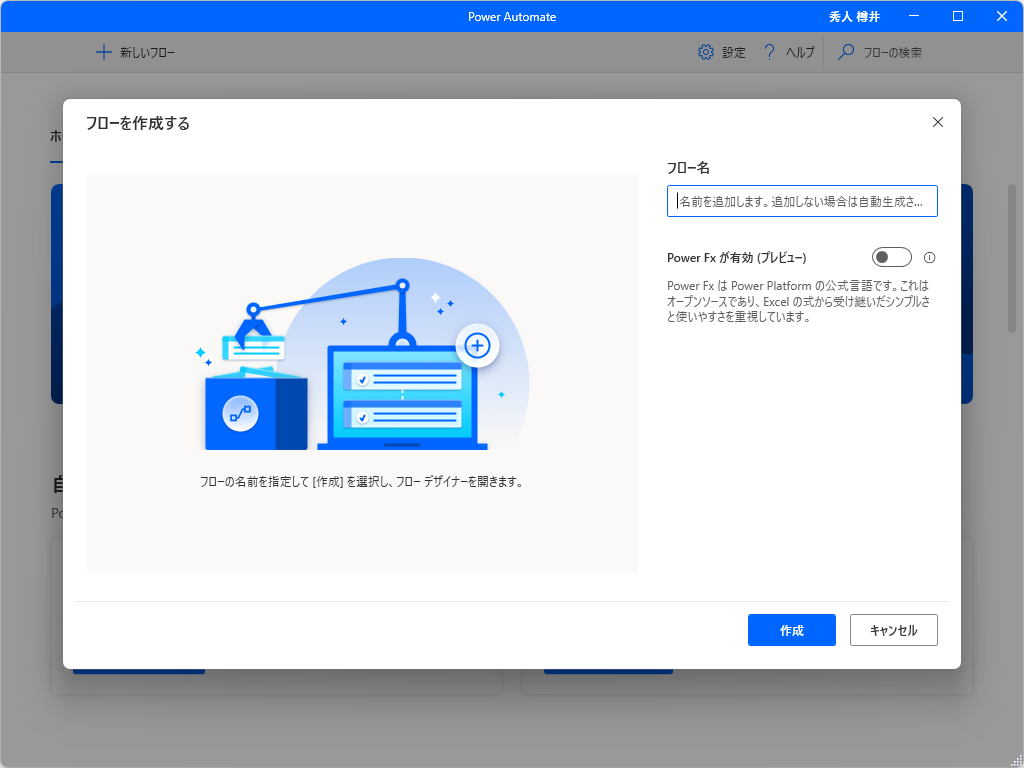
Task: Cancel the dialog with キャンセル
Action: tap(893, 630)
